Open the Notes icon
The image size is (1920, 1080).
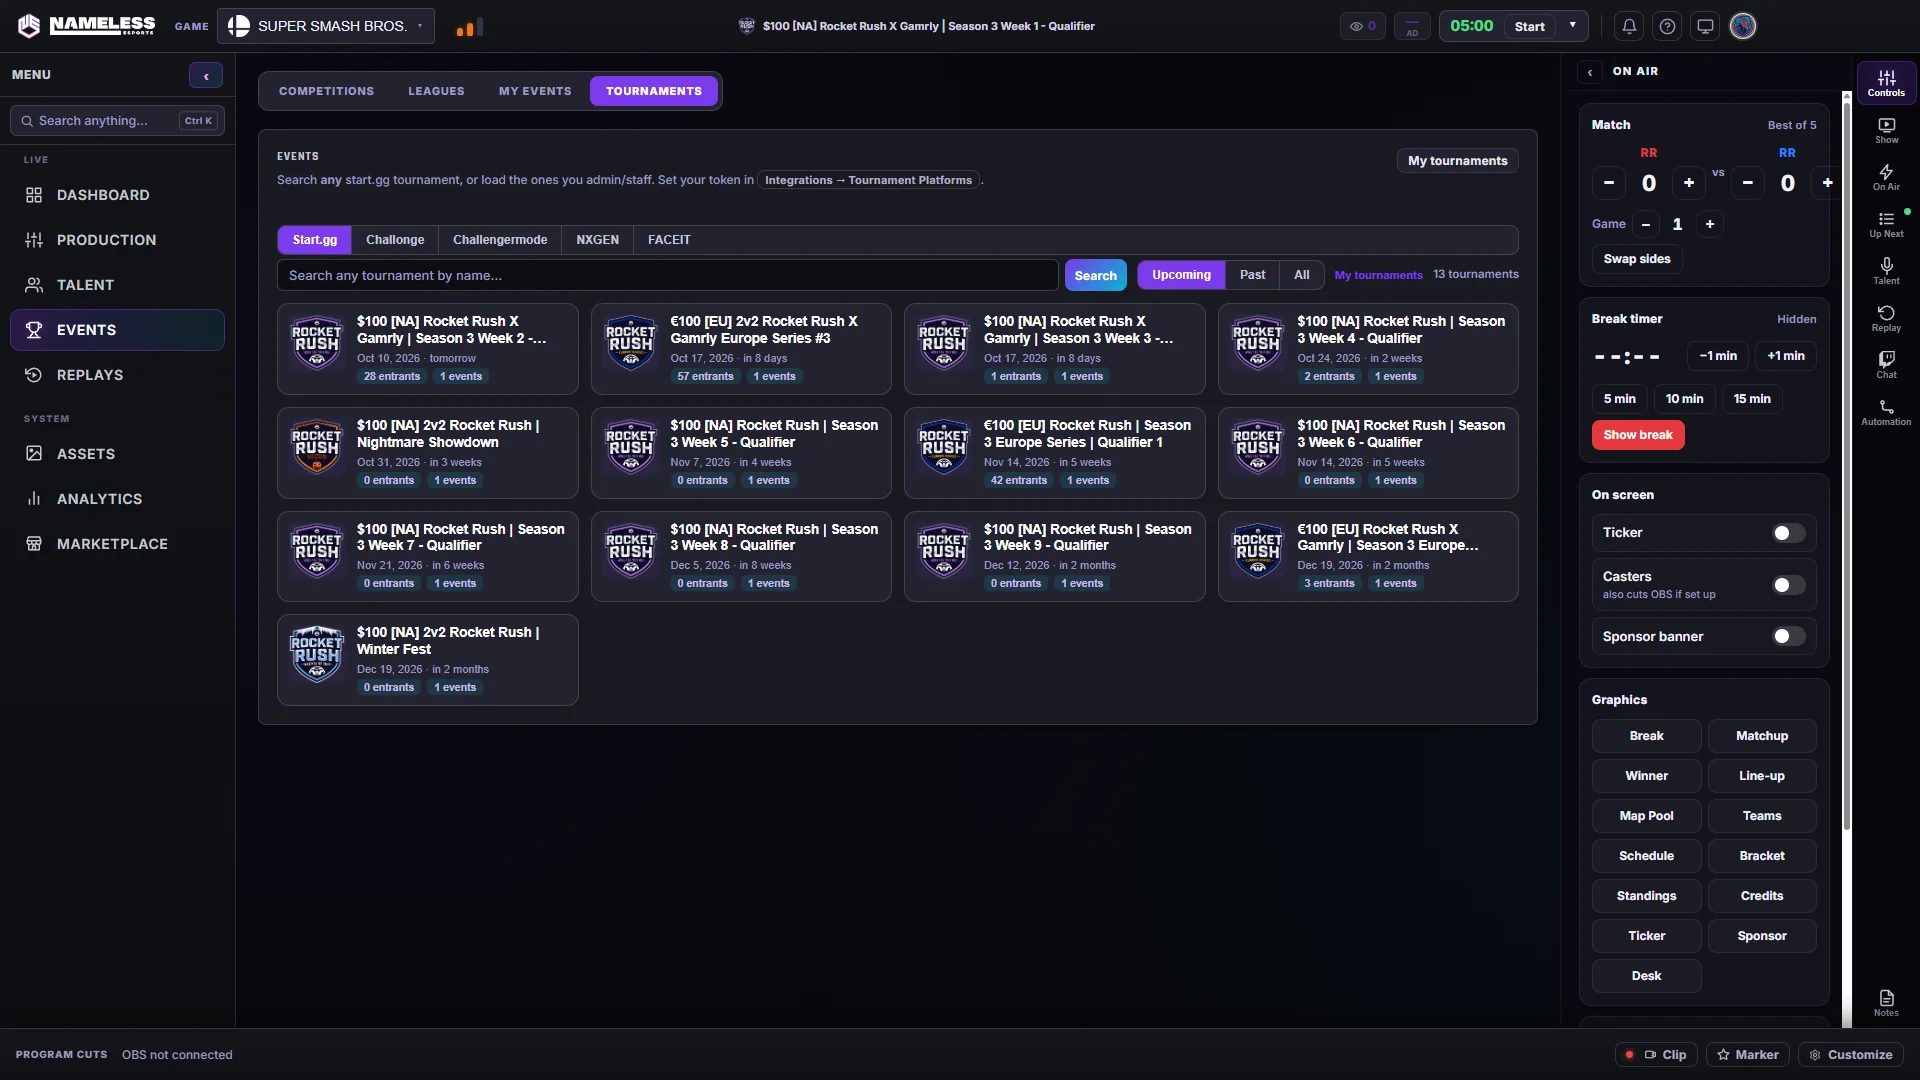click(1886, 1003)
